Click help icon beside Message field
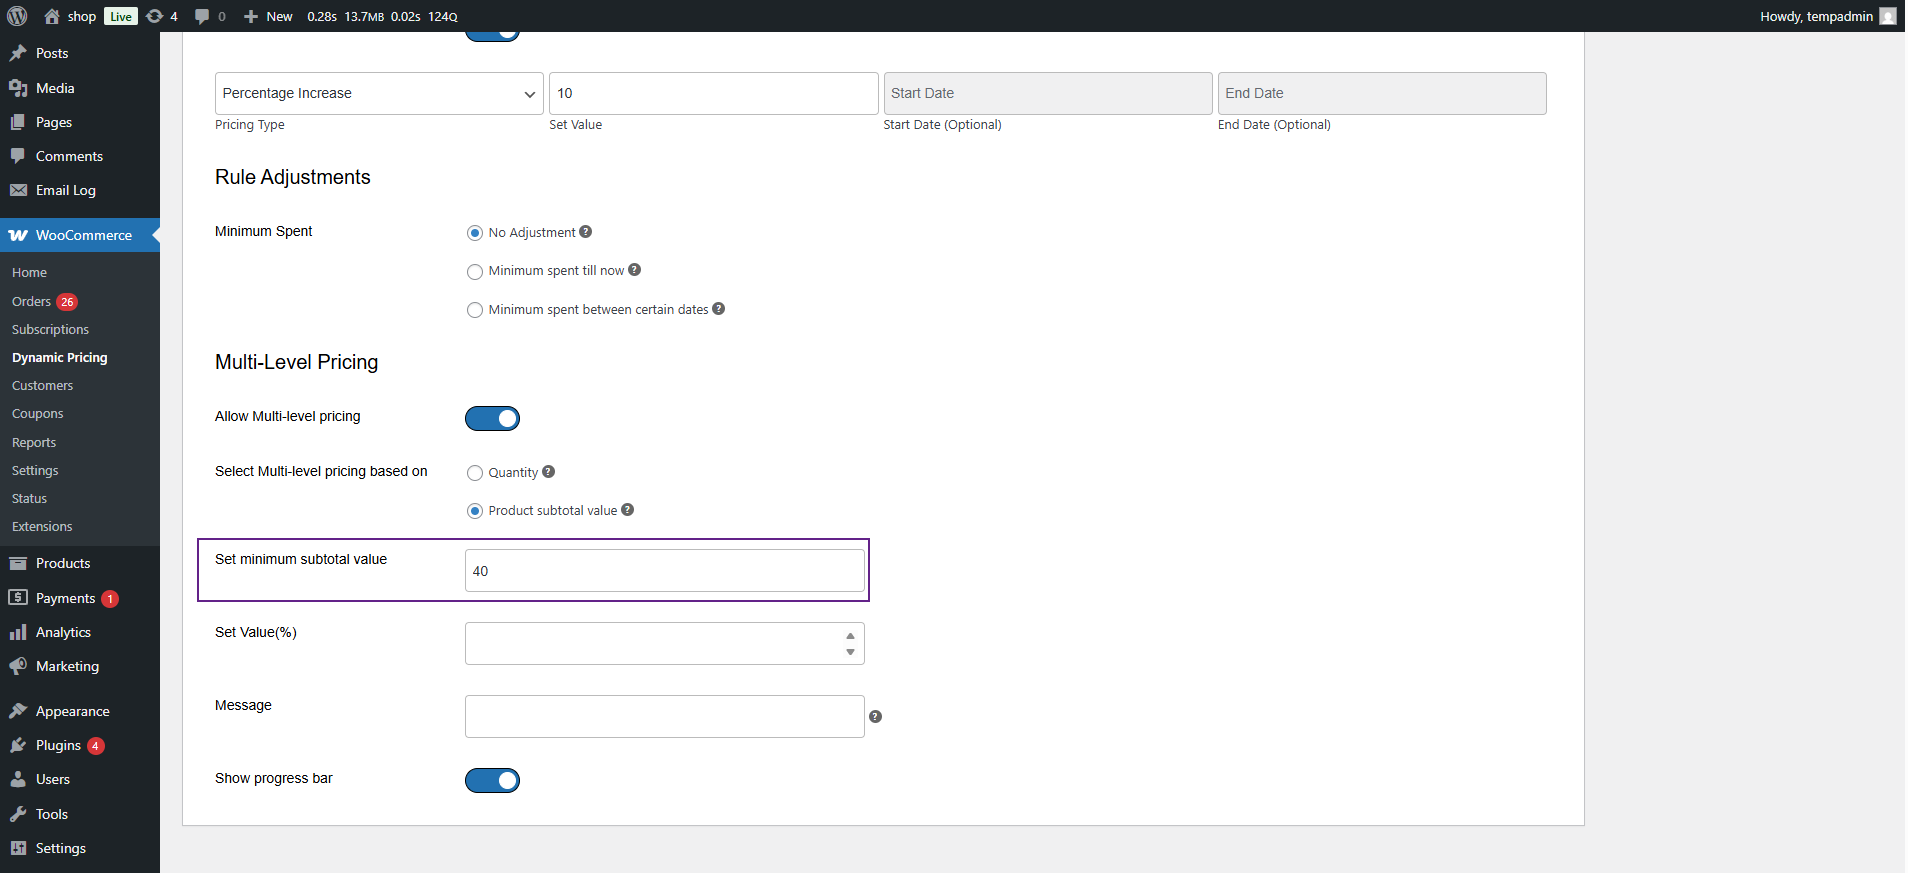 (875, 717)
